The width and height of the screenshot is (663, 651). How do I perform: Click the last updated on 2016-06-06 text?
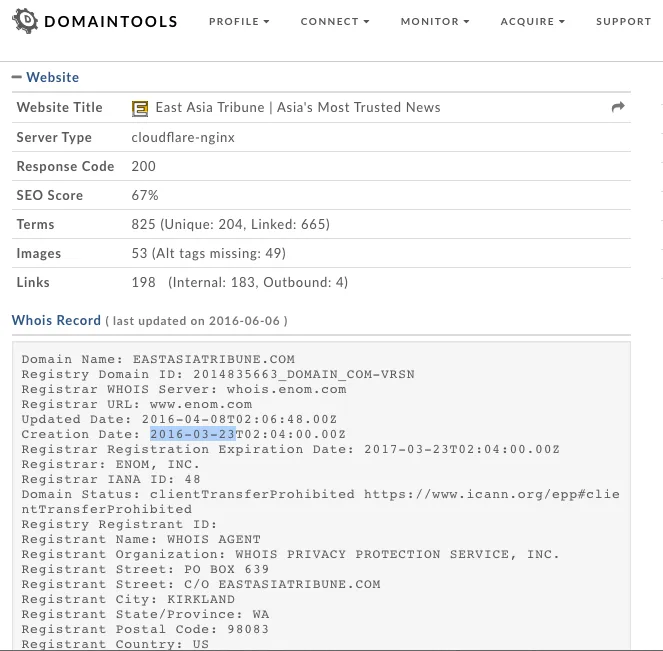[x=196, y=321]
